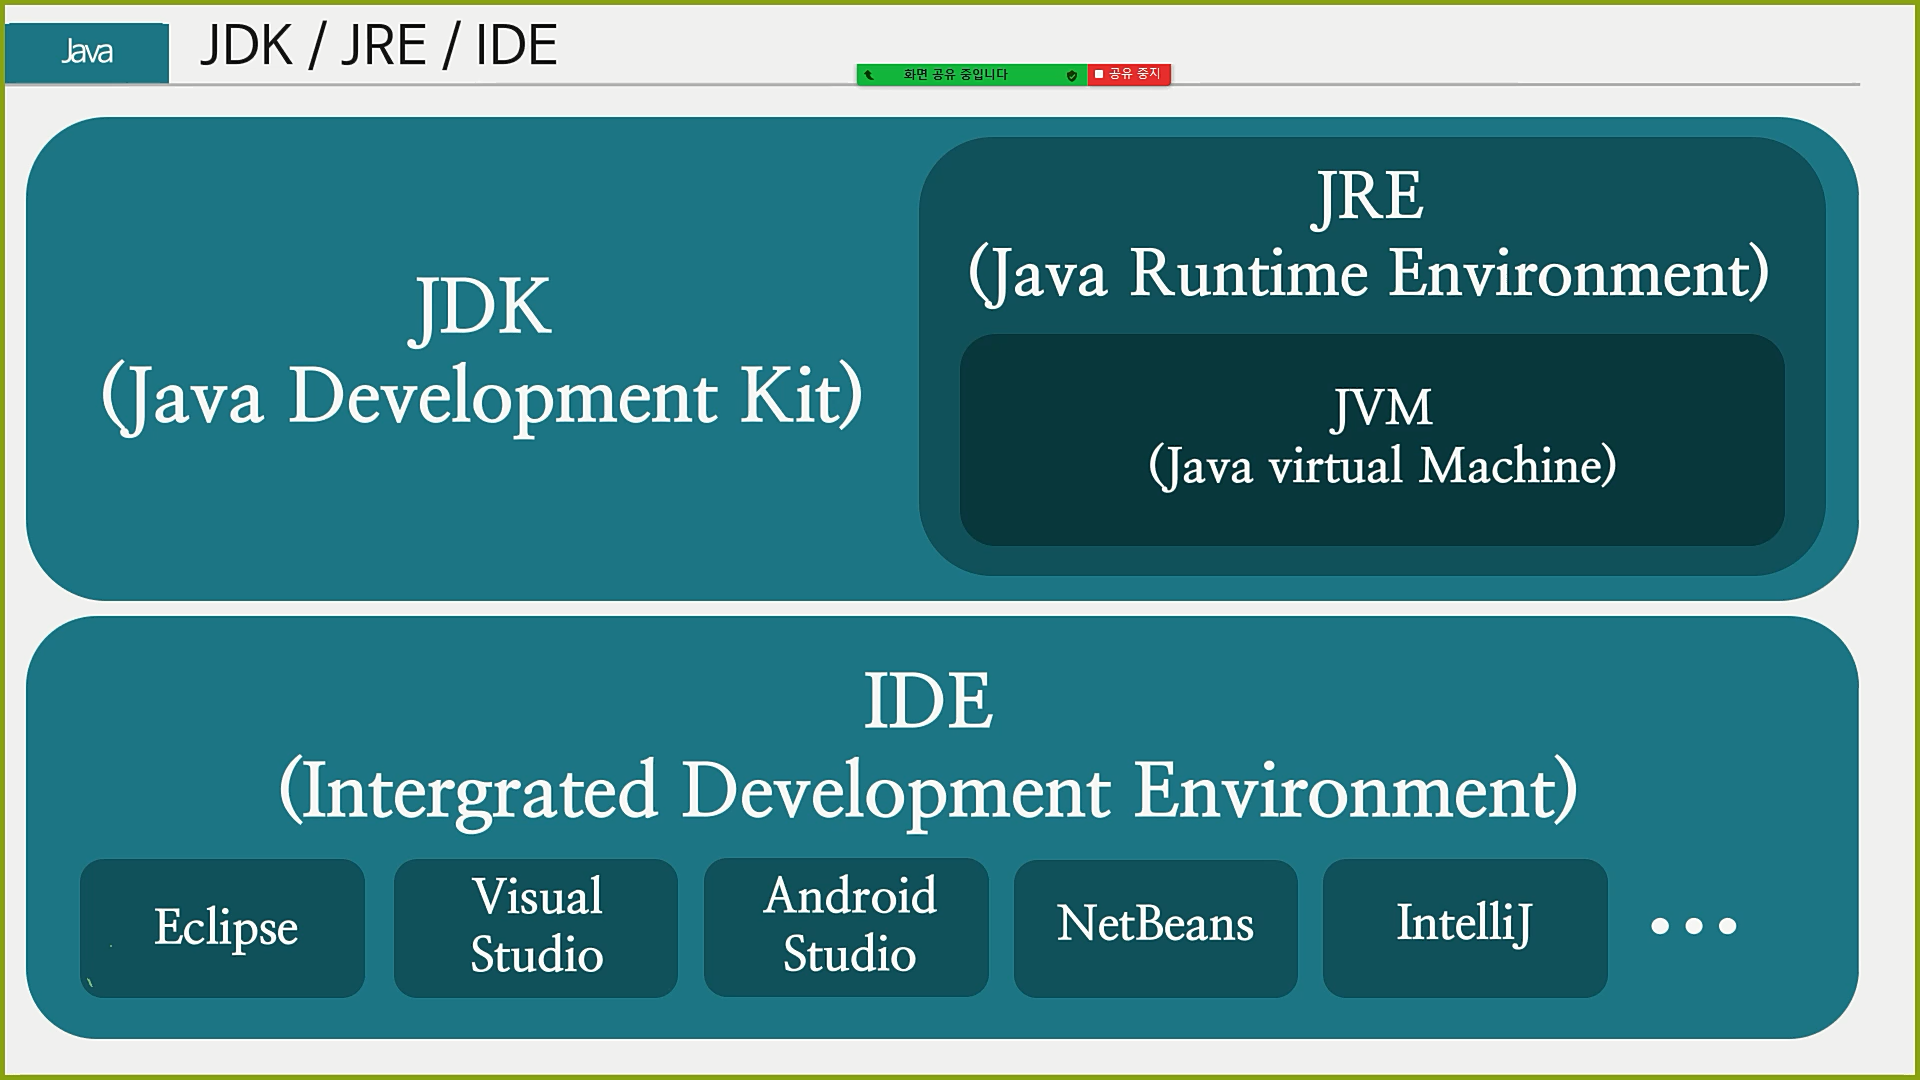Select the Eclipse box
1920x1080 pixels.
223,927
